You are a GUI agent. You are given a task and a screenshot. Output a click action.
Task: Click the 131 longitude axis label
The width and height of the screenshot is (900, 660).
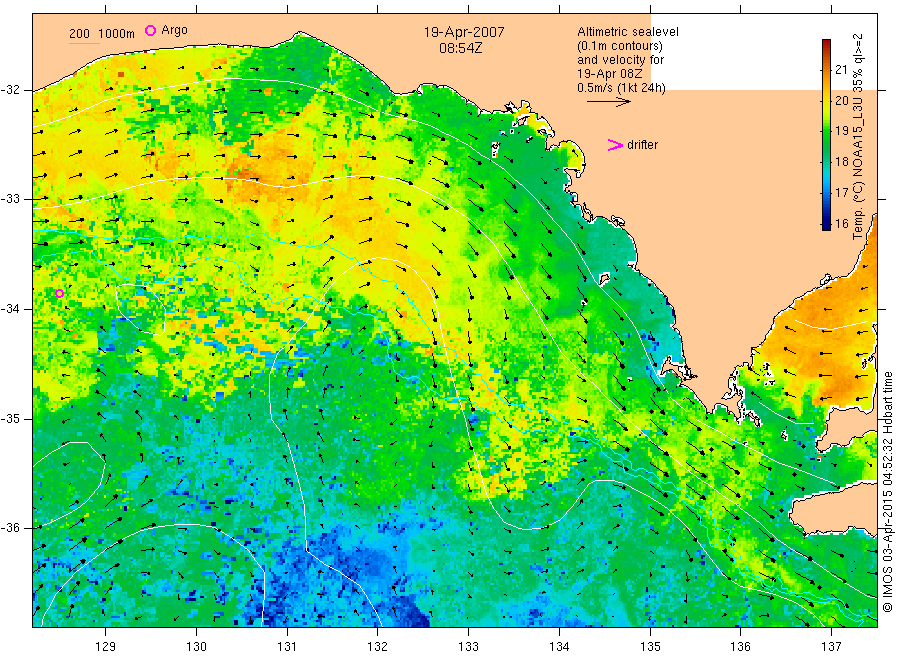click(x=287, y=647)
